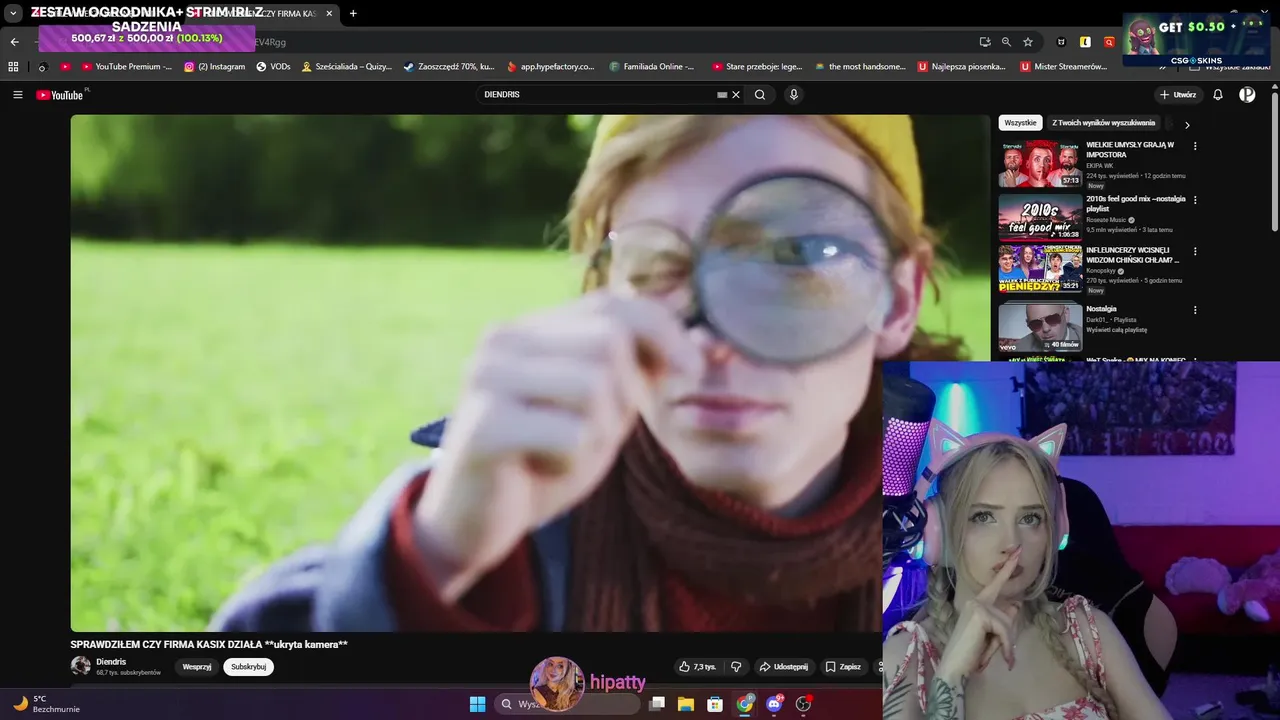This screenshot has width=1280, height=720.
Task: Open the on-screen keyboard icon in search box
Action: (x=722, y=95)
